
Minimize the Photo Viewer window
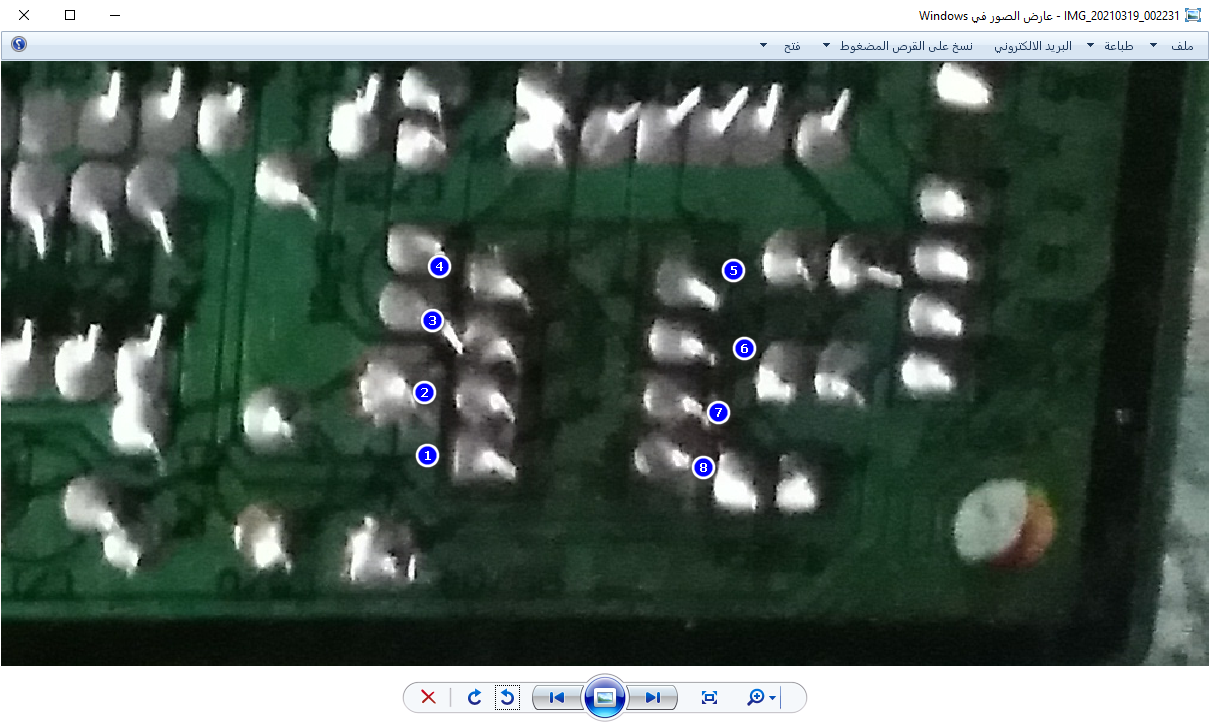point(115,15)
